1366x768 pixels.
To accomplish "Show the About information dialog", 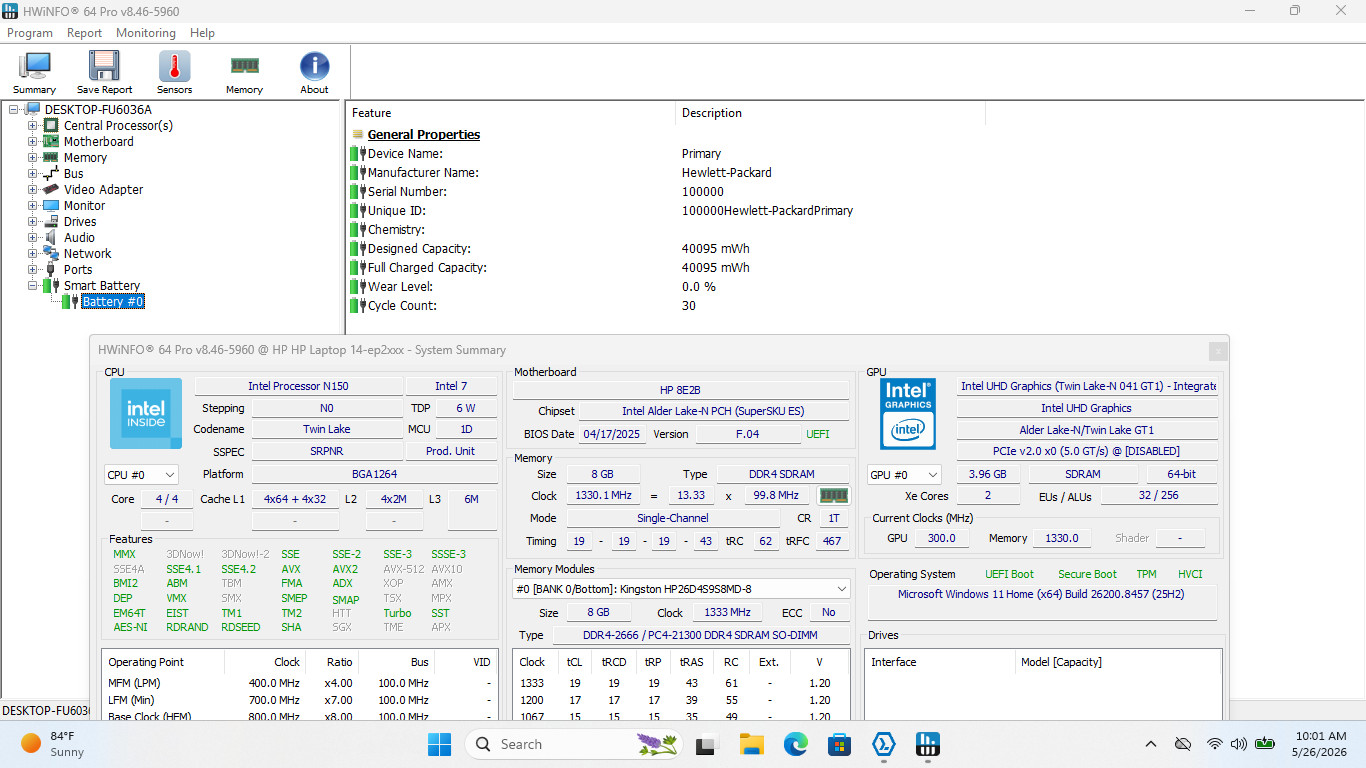I will click(314, 73).
